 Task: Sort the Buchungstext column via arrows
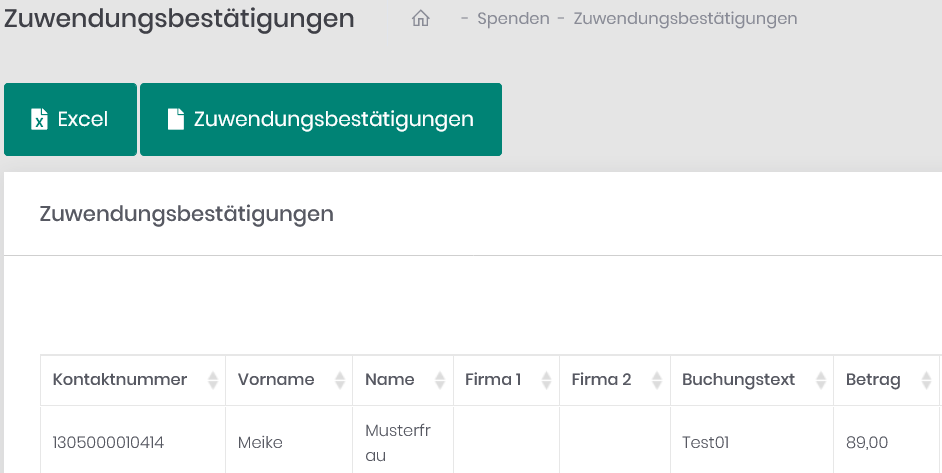(820, 380)
